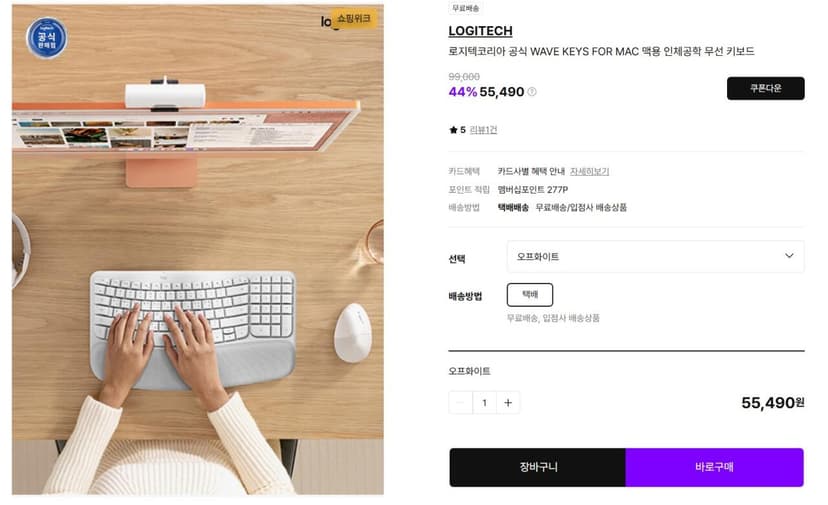Click the 무료배송 free shipping tag
The height and width of the screenshot is (505, 828).
pyautogui.click(x=465, y=8)
